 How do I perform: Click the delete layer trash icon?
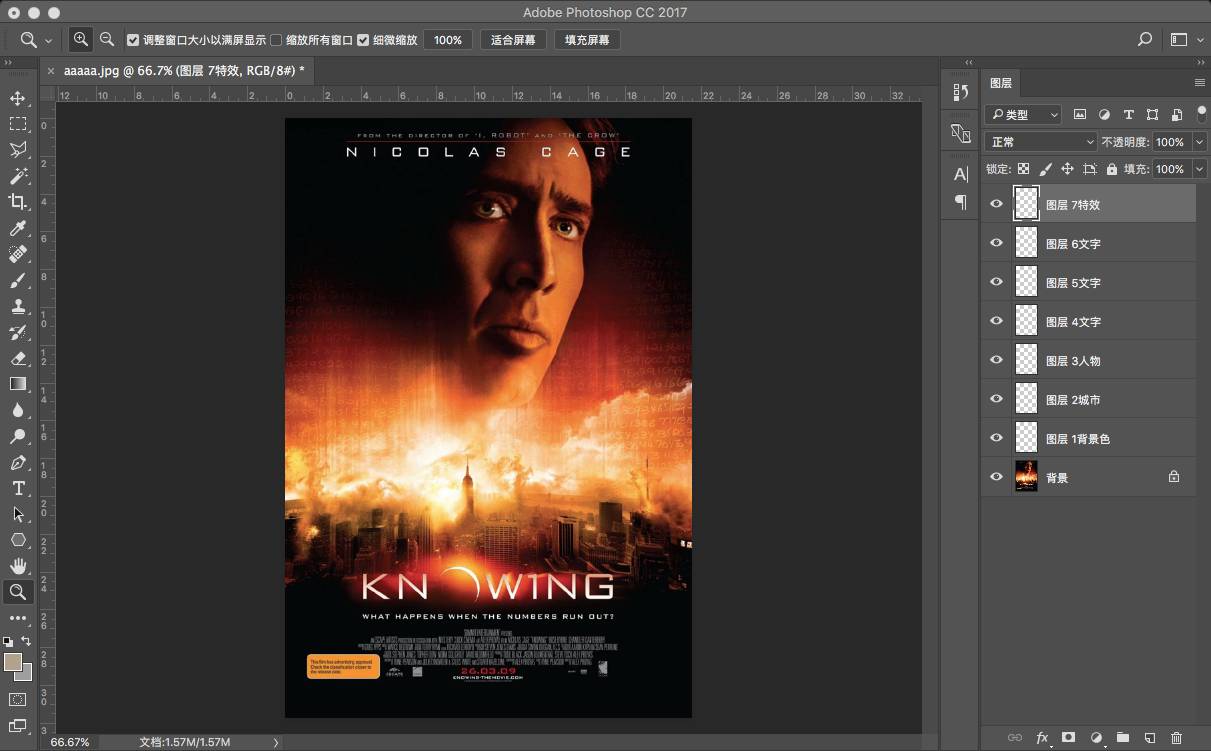pos(1176,738)
